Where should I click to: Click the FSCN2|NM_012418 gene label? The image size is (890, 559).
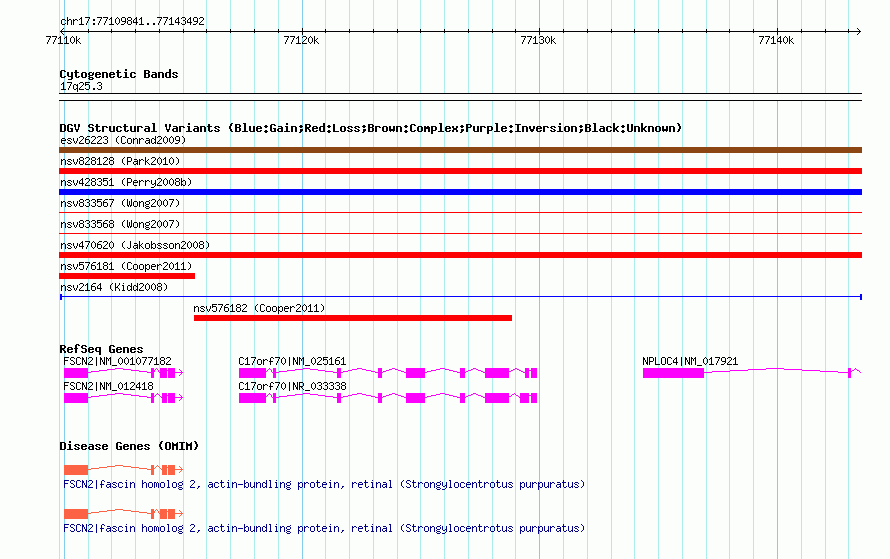click(108, 386)
